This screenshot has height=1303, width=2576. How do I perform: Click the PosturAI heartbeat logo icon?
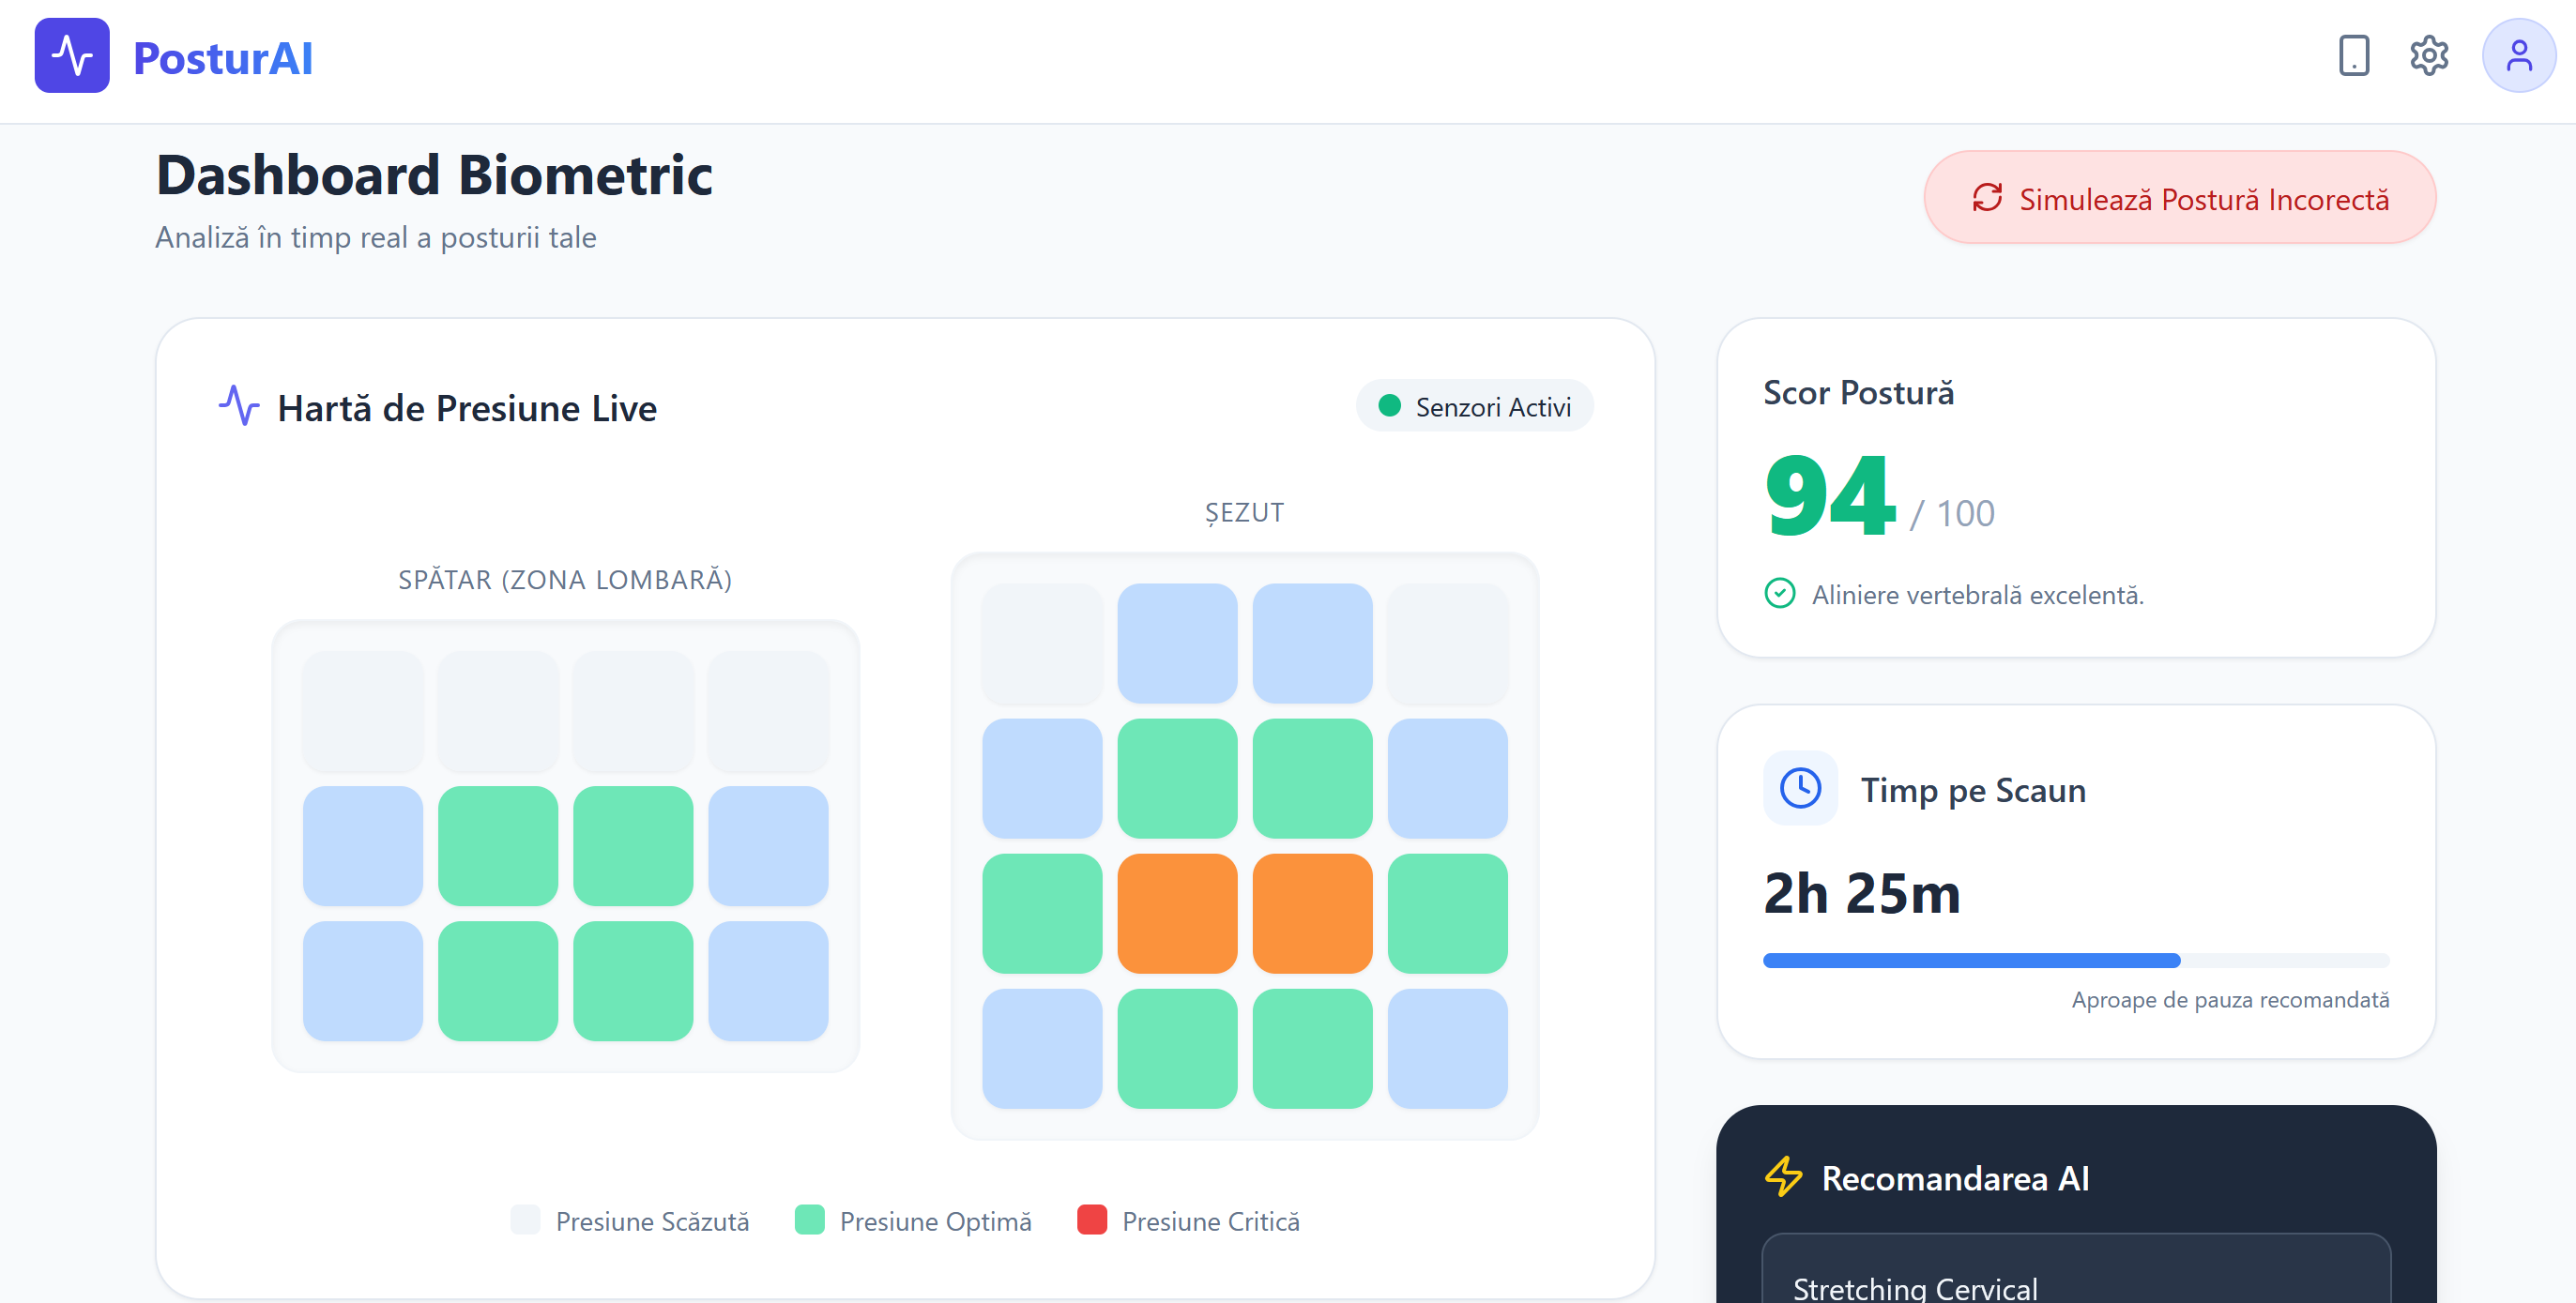(x=72, y=56)
